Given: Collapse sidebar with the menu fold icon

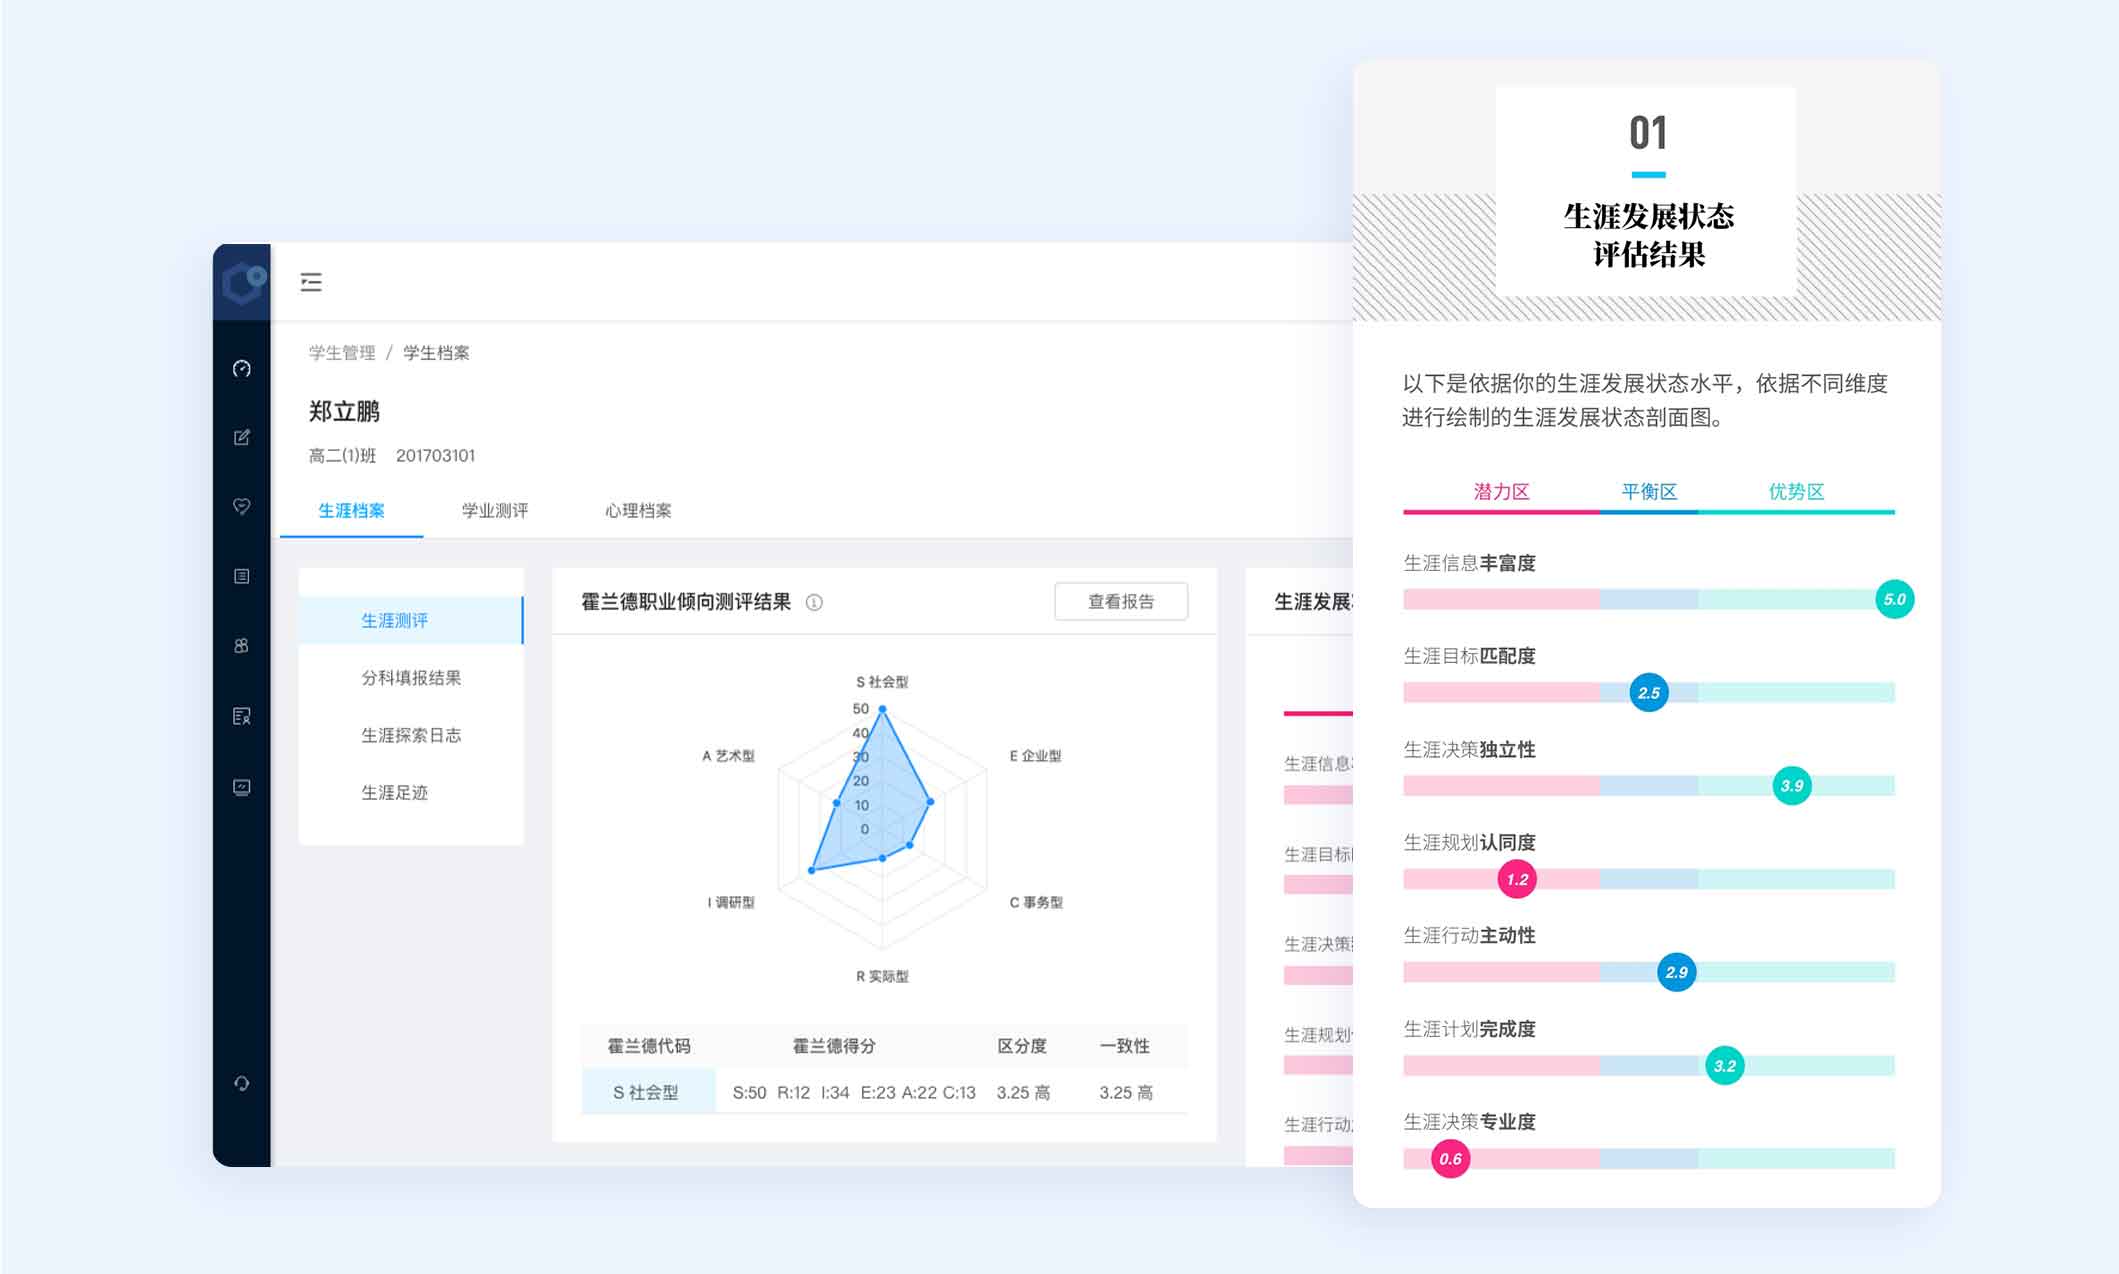Looking at the screenshot, I should point(311,282).
